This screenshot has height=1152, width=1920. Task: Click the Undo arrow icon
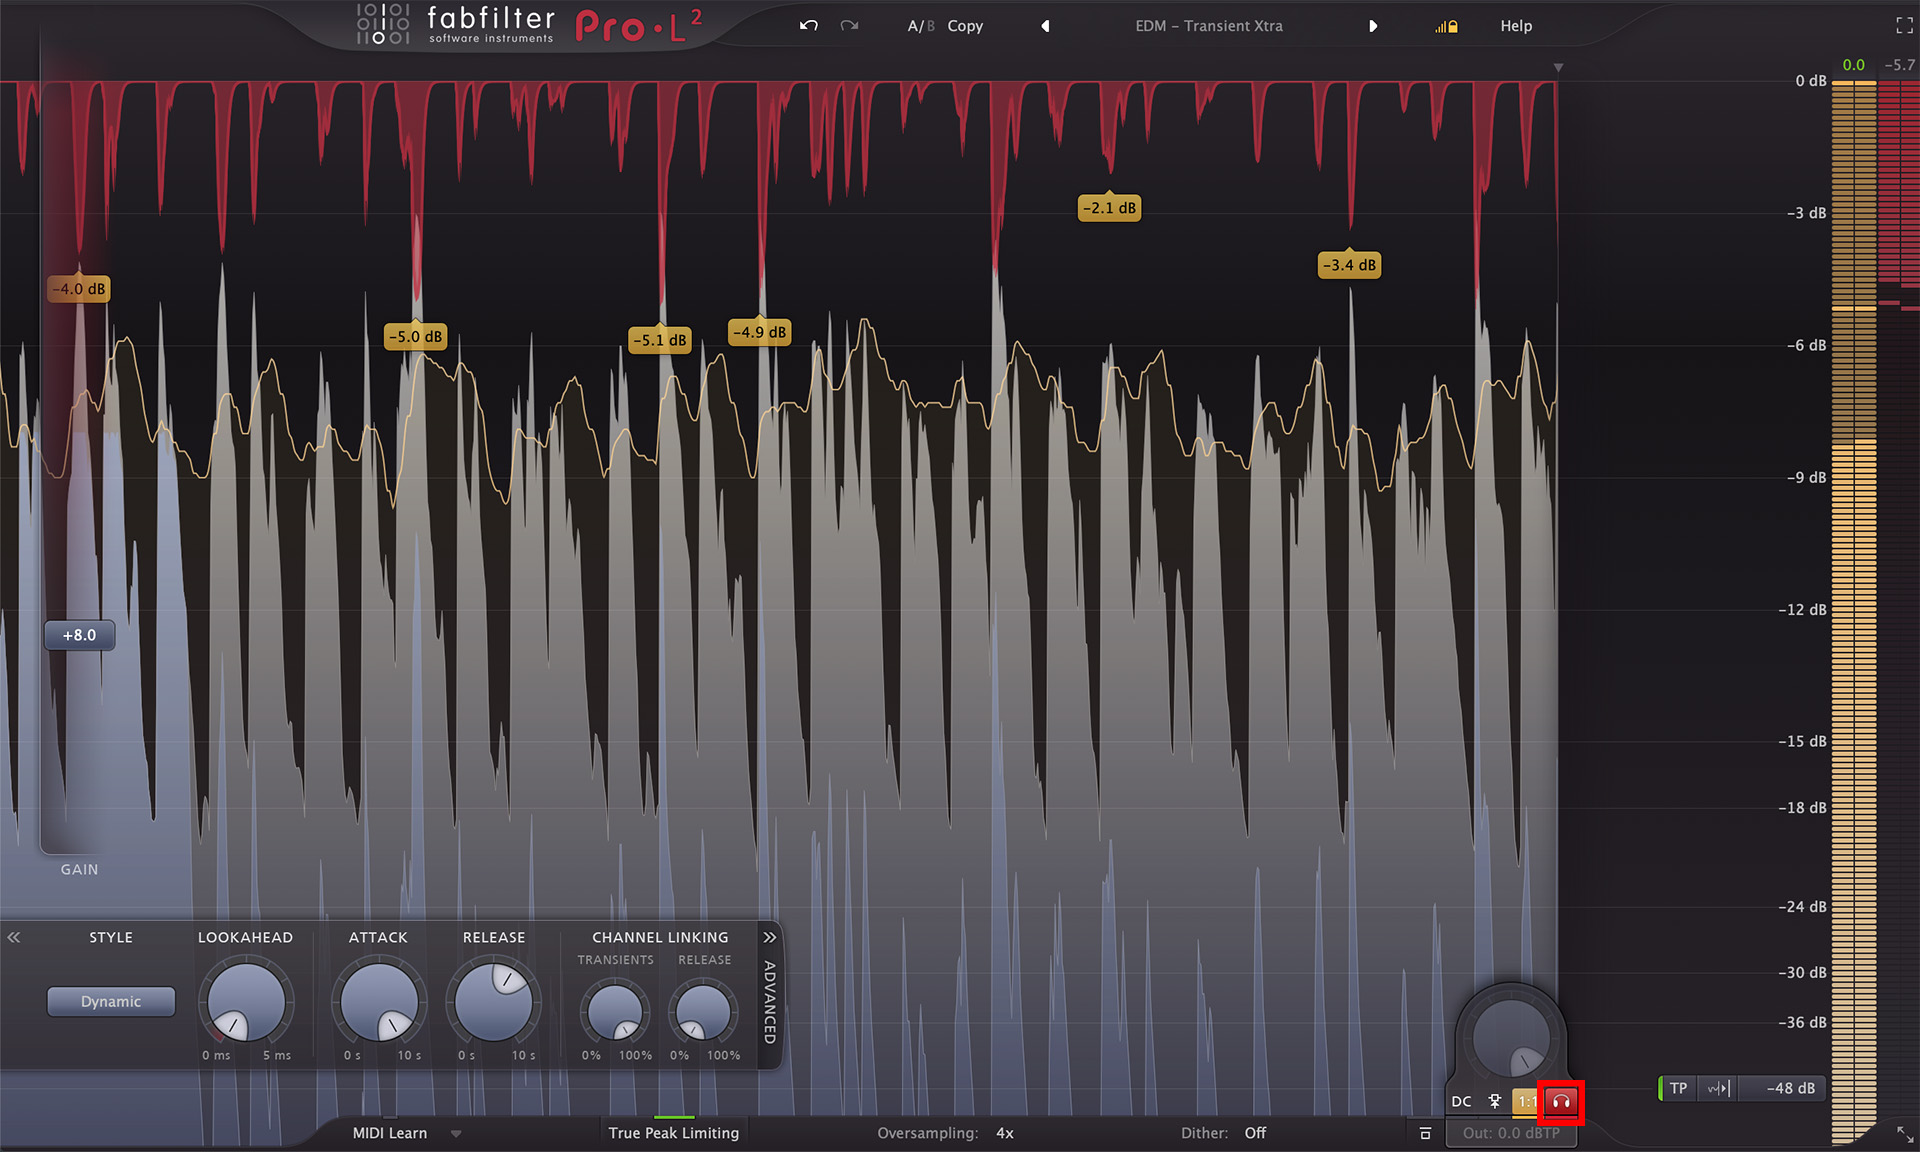(x=809, y=26)
